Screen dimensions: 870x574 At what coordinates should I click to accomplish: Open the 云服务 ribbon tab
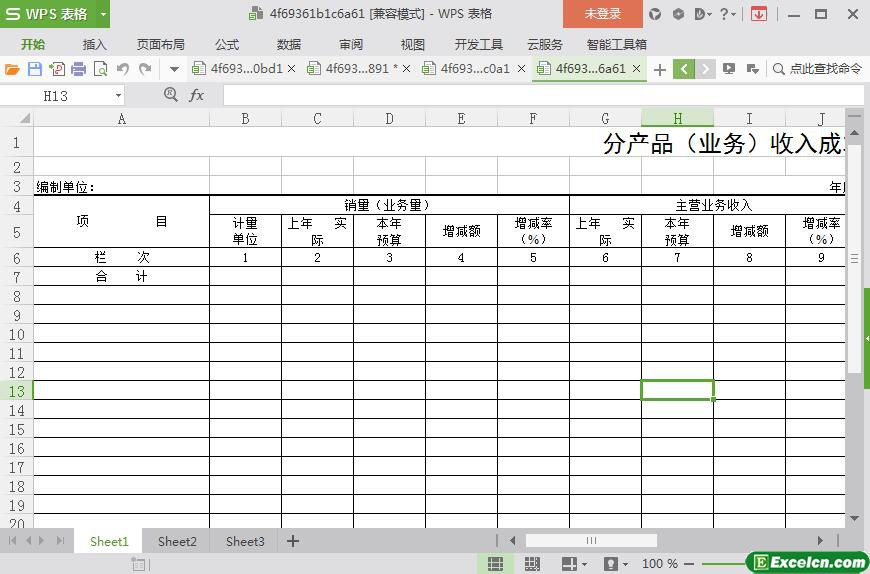pos(544,44)
